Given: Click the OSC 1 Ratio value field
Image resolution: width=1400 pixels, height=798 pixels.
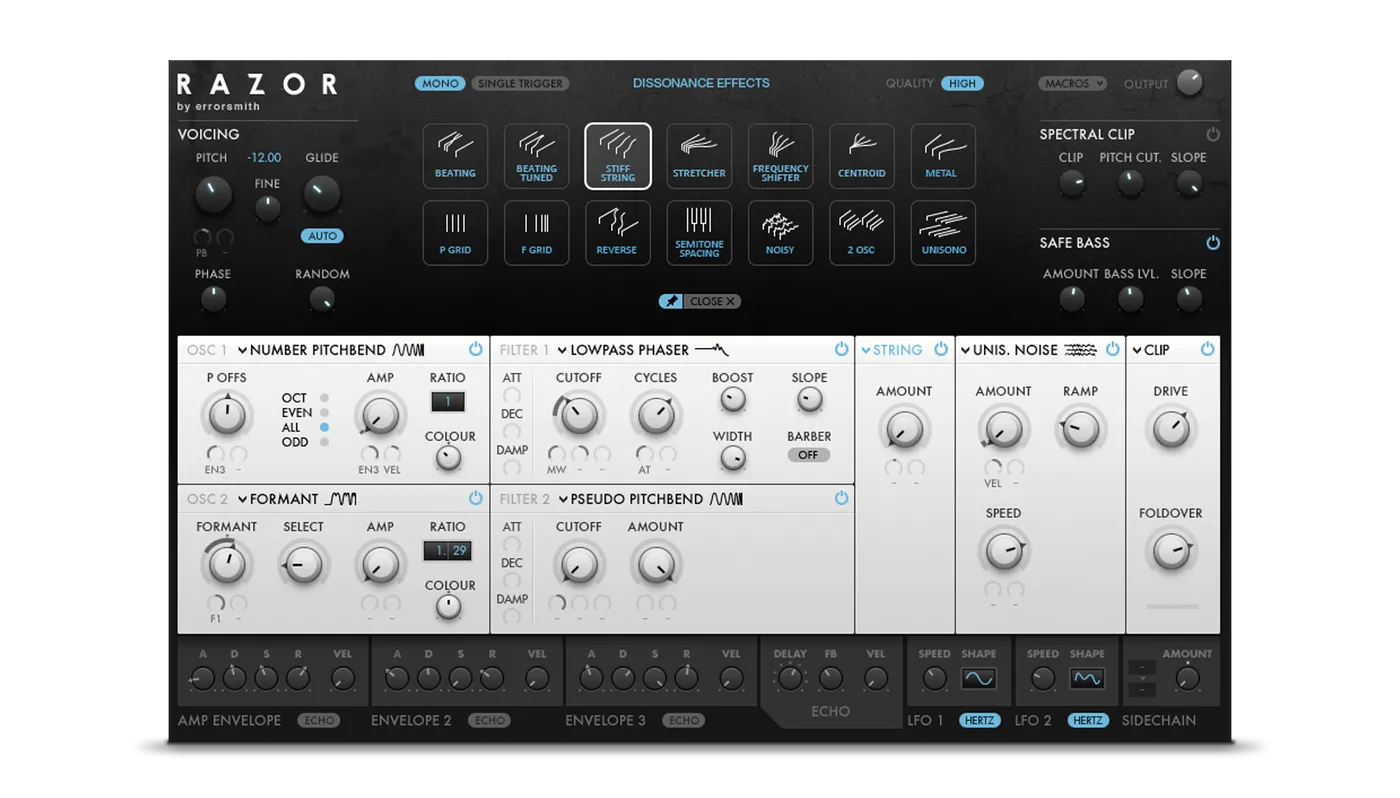Looking at the screenshot, I should coord(448,402).
